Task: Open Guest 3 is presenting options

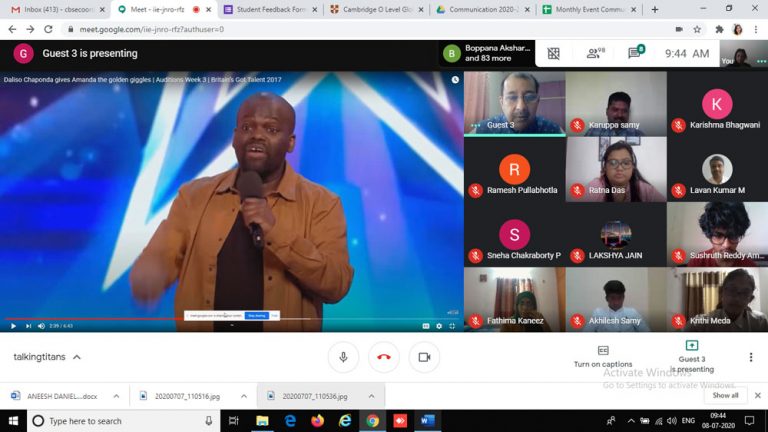Action: click(x=692, y=357)
